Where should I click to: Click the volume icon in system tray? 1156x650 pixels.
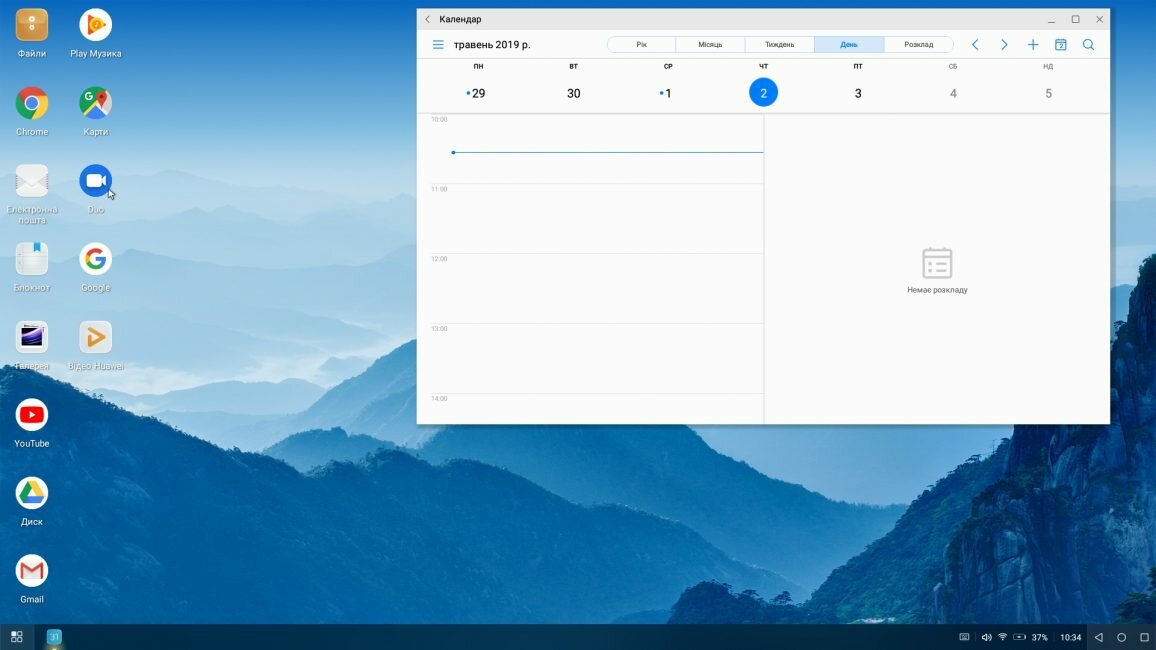tap(986, 637)
